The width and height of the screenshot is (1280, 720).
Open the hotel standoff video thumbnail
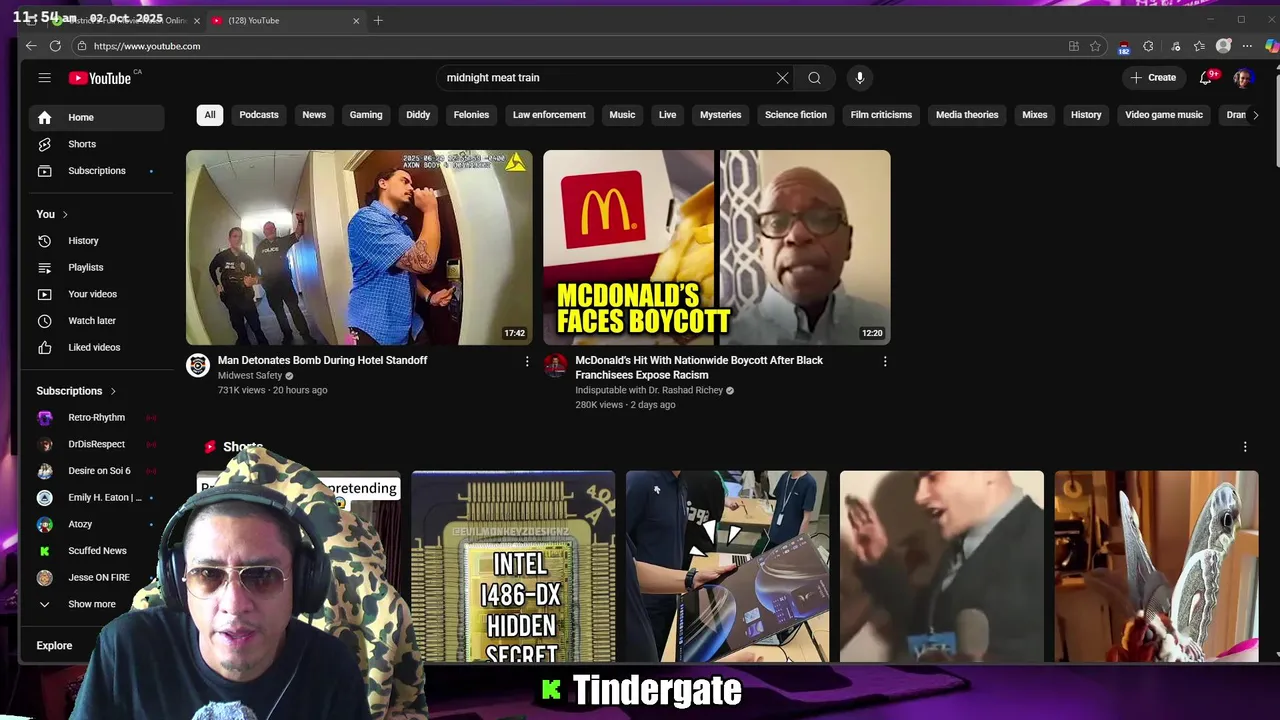click(359, 247)
